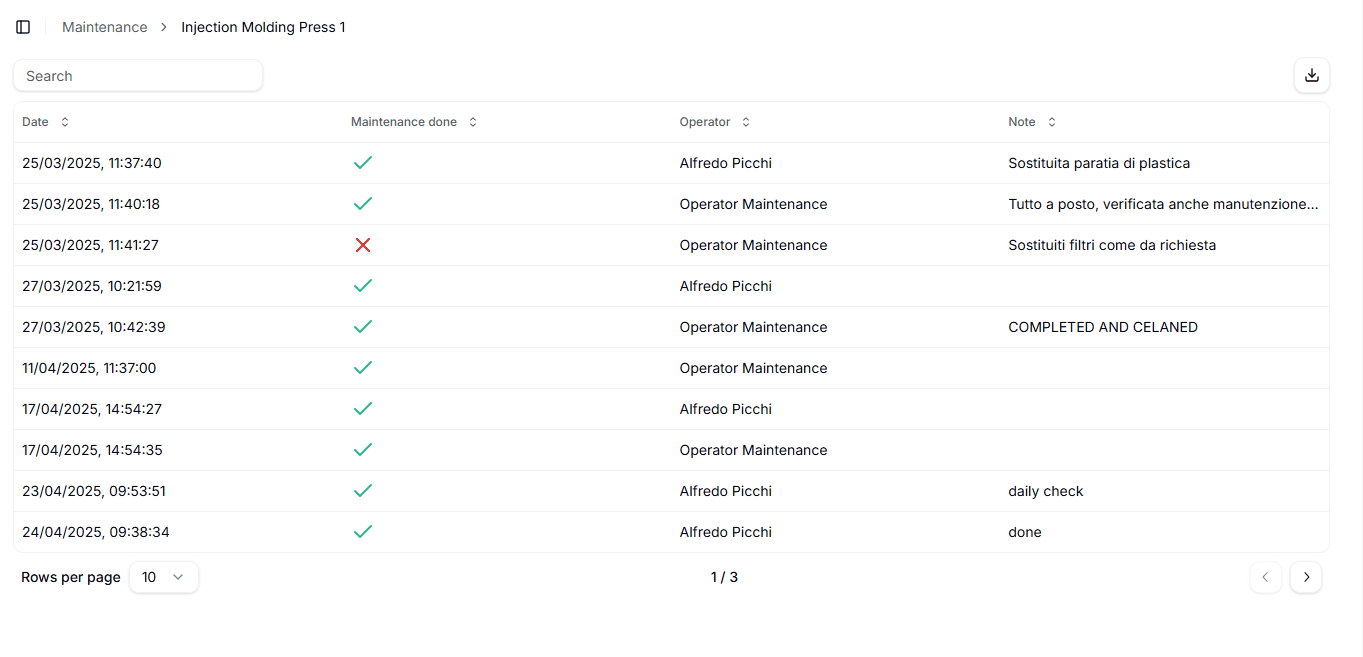This screenshot has width=1363, height=657.
Task: Click green checkmark in the 24/04/2025 row
Action: pyautogui.click(x=363, y=532)
